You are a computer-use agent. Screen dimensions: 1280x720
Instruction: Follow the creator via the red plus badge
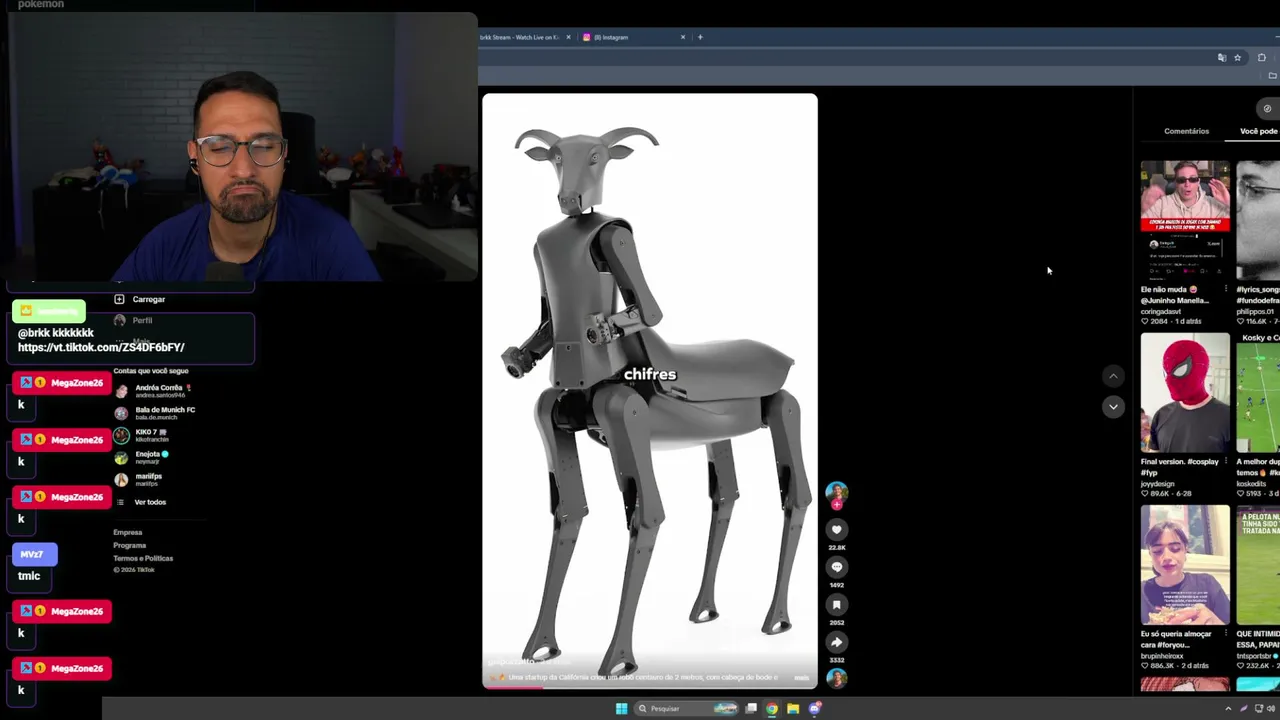(837, 505)
